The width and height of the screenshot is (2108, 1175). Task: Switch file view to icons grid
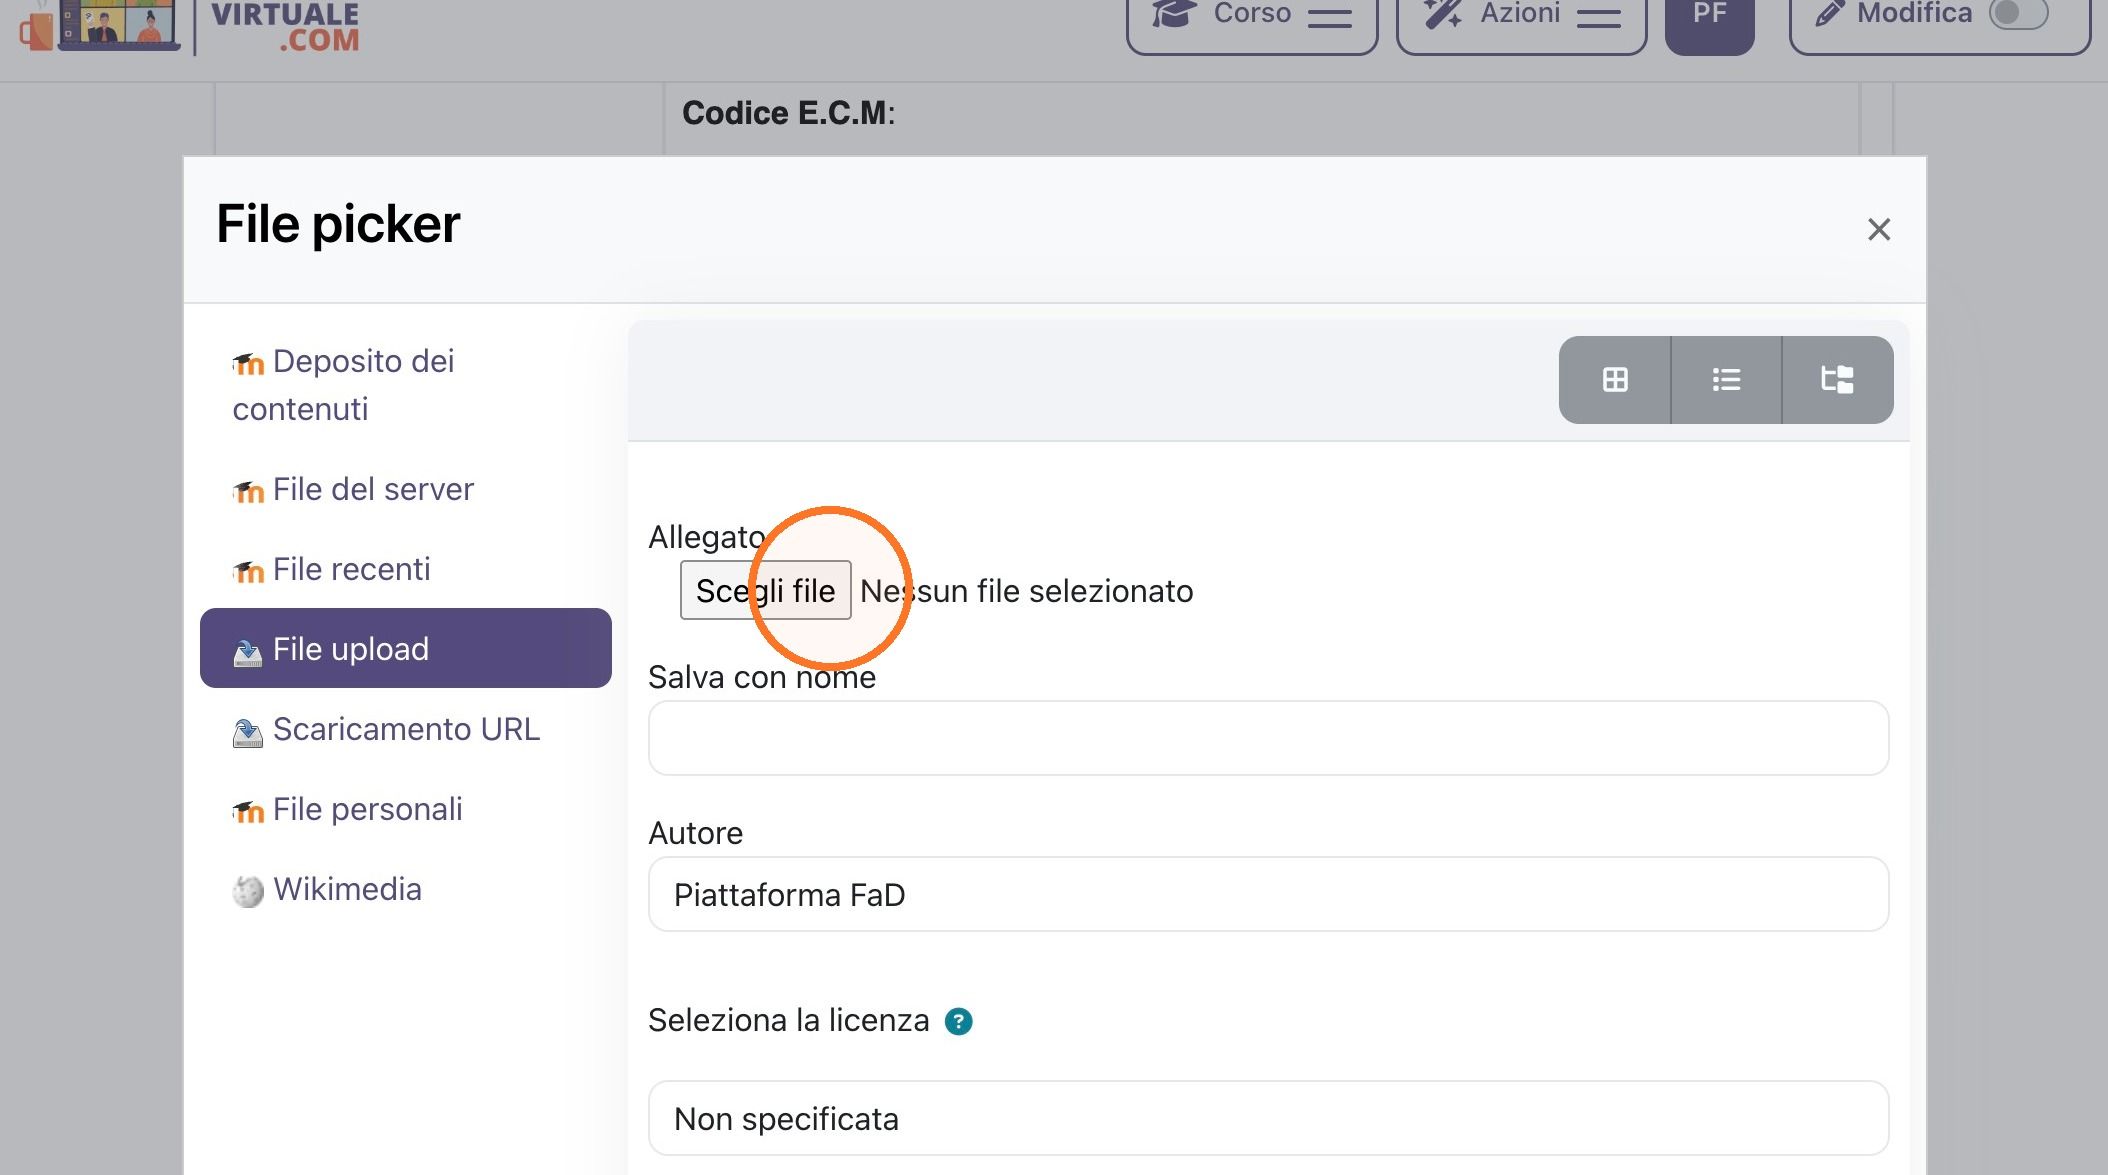pyautogui.click(x=1615, y=380)
